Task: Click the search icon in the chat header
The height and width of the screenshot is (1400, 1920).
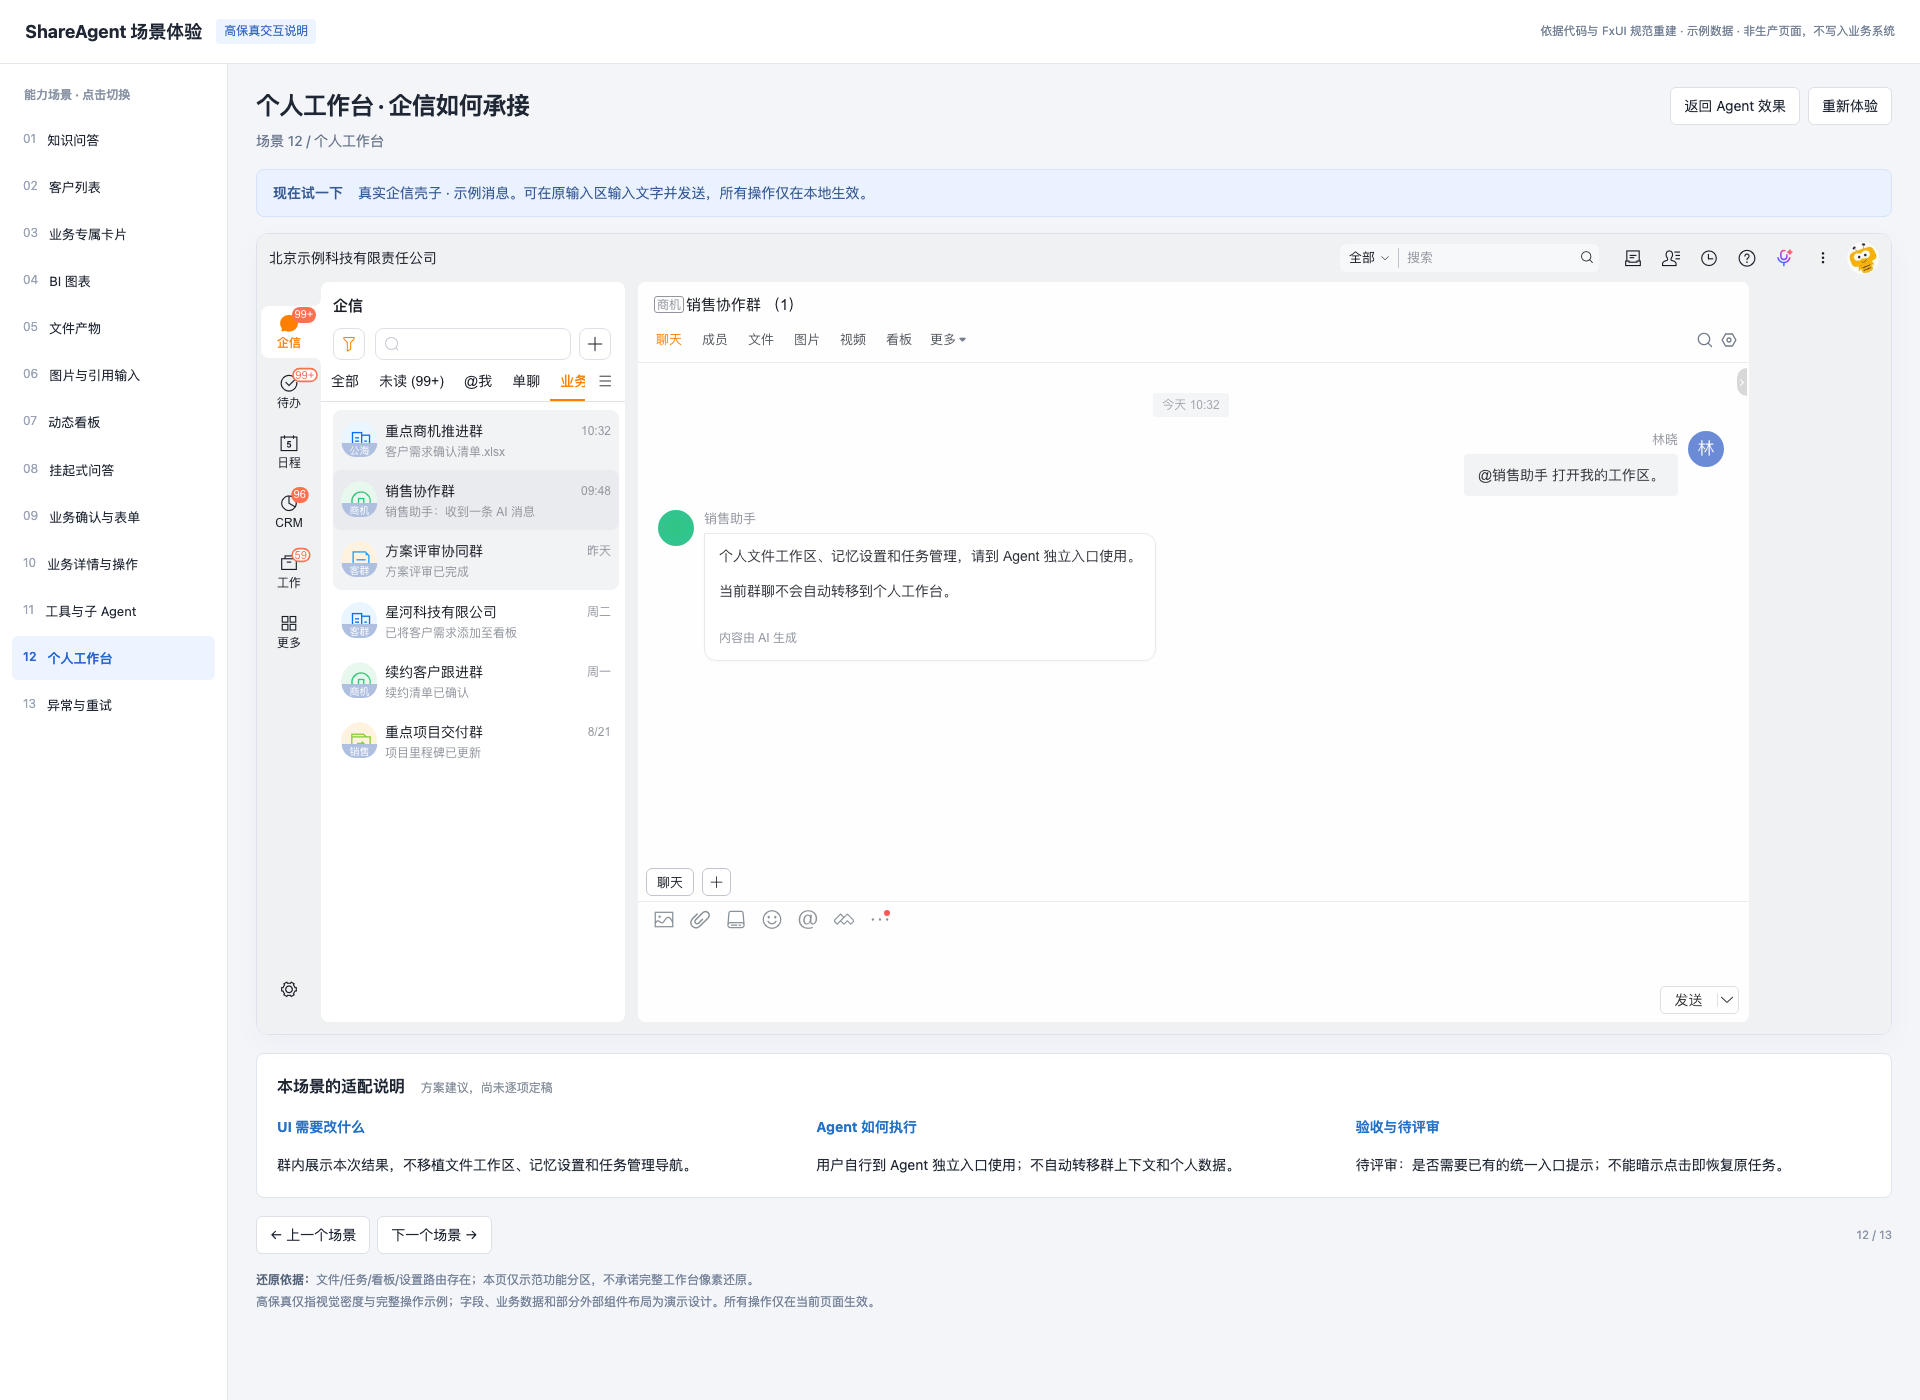Action: 1704,340
